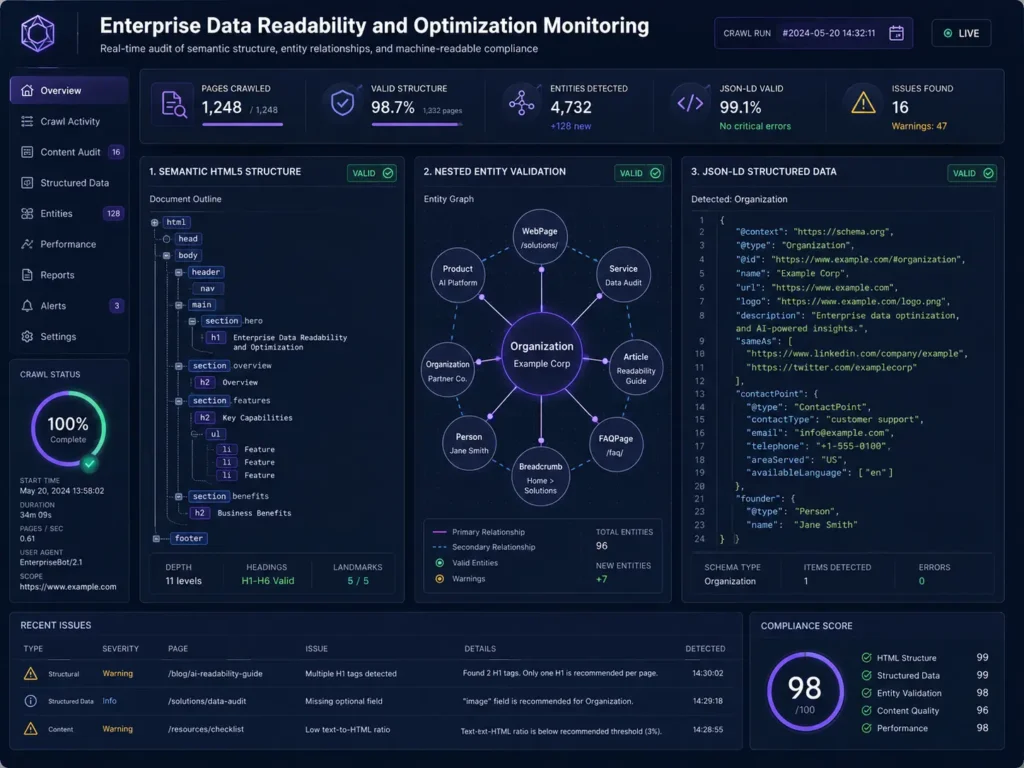Click the Entities Detected network icon
Screen dimensions: 1024x768
521,103
